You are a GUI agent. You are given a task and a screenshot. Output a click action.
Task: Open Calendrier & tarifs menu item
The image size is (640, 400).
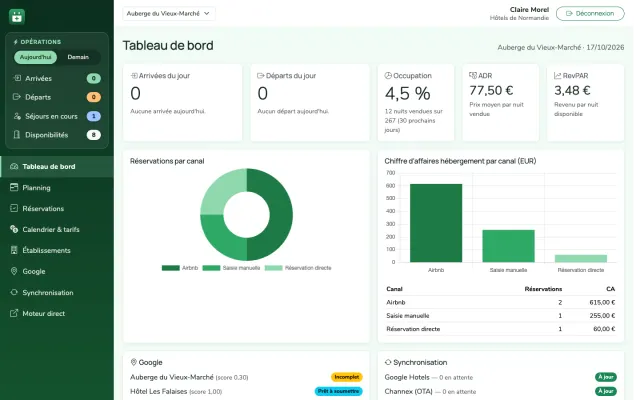(x=57, y=229)
